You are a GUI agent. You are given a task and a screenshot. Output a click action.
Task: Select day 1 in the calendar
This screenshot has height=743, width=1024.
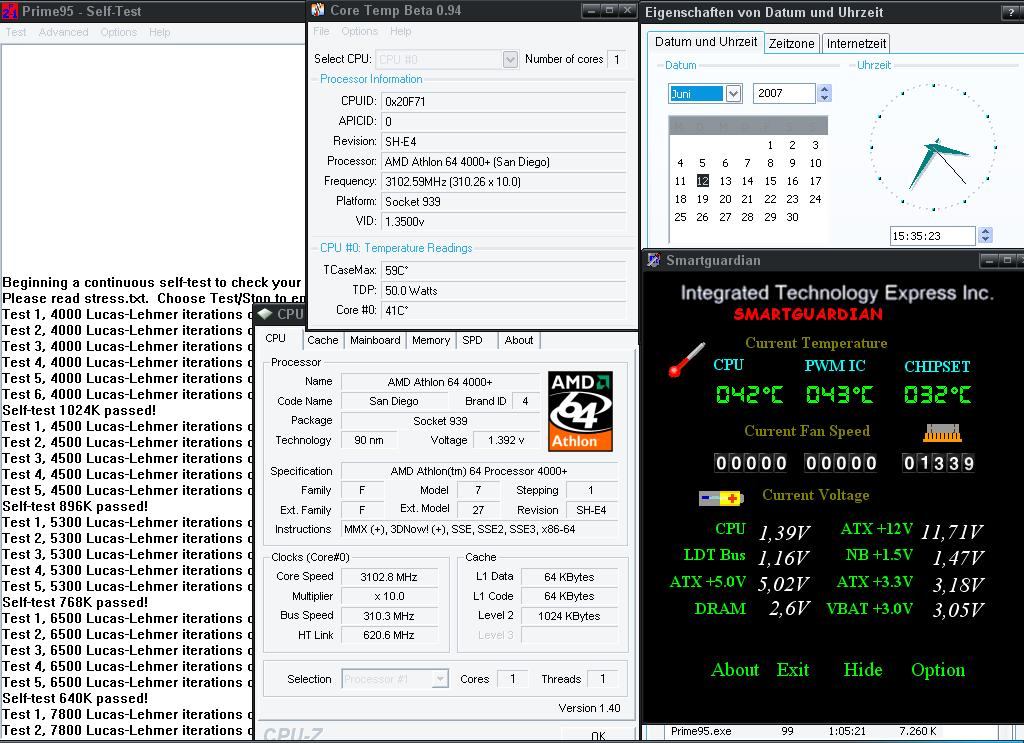pyautogui.click(x=771, y=145)
